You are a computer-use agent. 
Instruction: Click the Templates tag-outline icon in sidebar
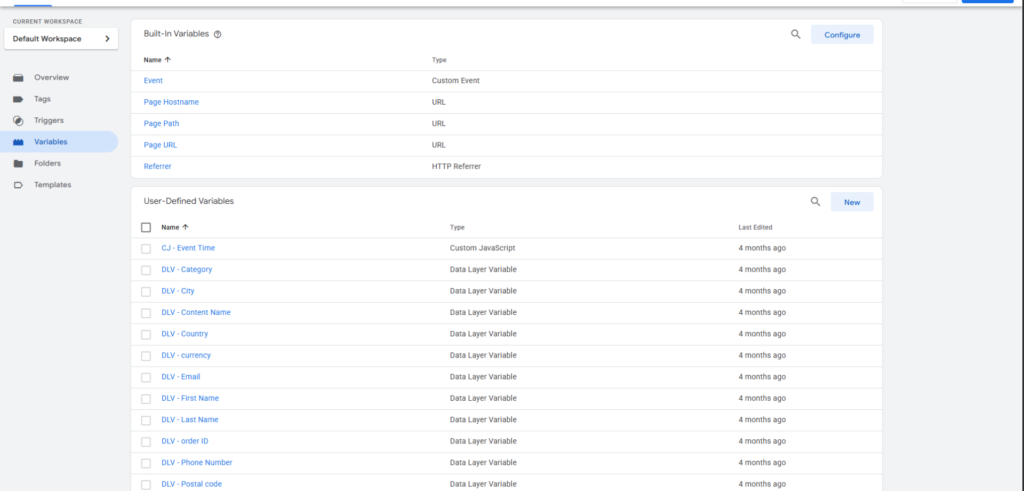tap(18, 185)
